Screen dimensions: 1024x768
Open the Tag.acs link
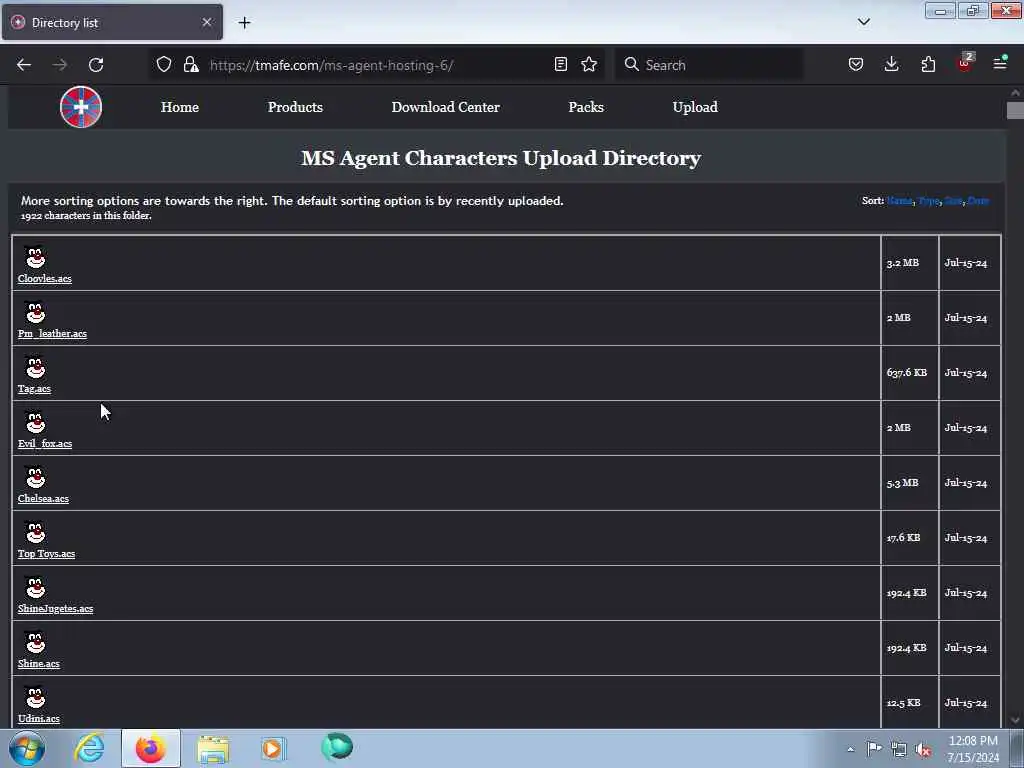point(34,389)
